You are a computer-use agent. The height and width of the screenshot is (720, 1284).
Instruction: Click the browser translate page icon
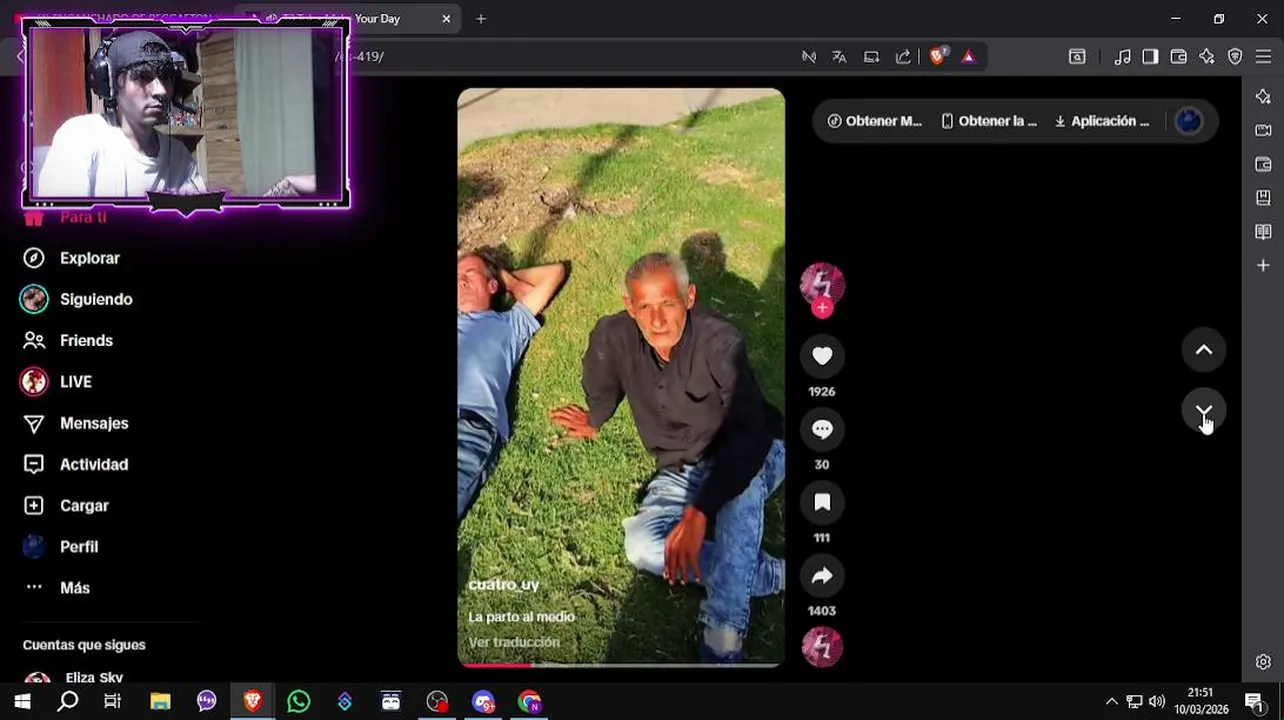pos(839,57)
